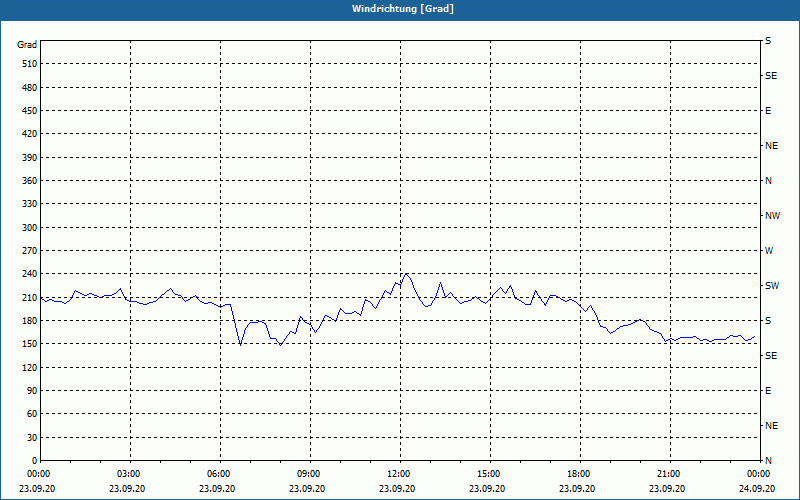
Task: Click the 0 degree axis label
Action: click(x=34, y=461)
